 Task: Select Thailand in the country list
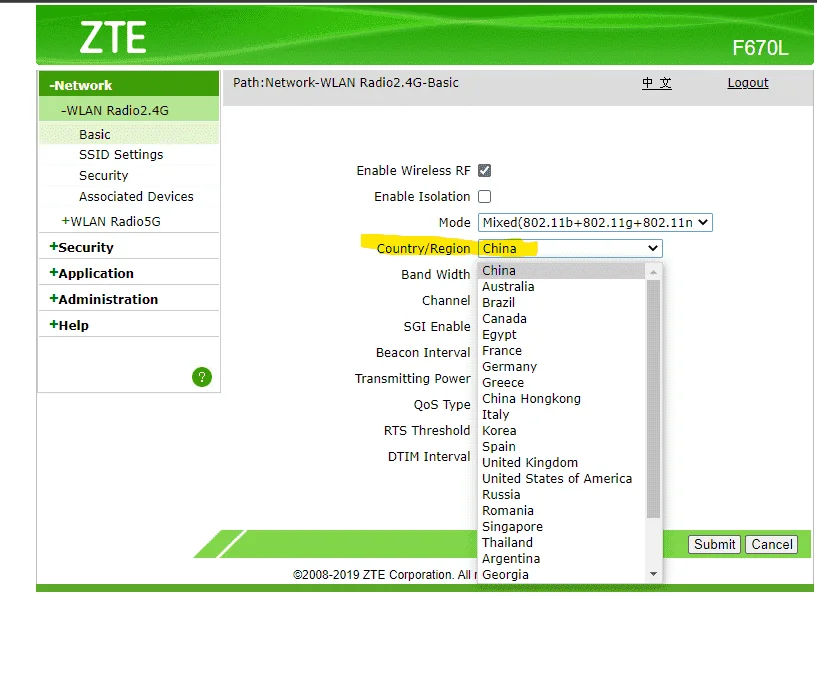(x=562, y=543)
